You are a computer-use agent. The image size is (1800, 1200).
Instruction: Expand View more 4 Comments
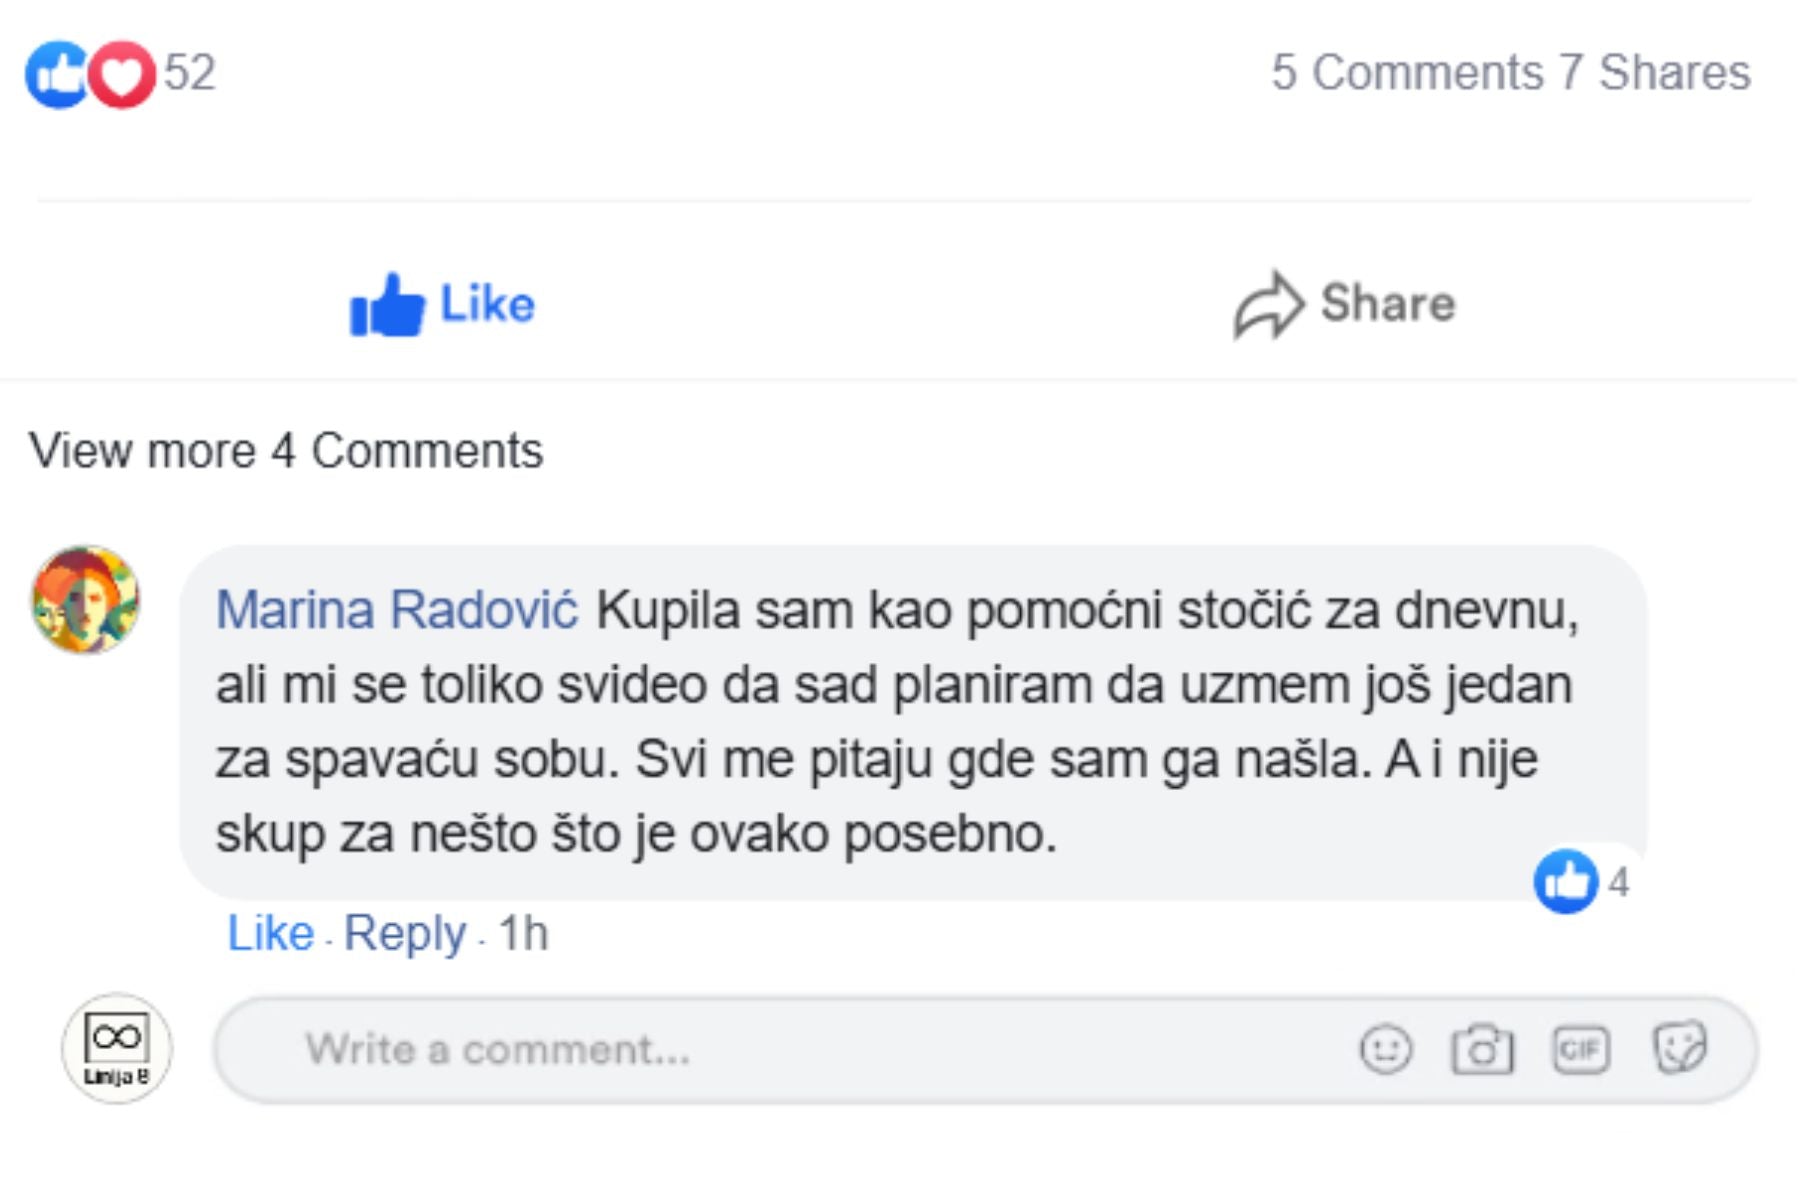286,451
